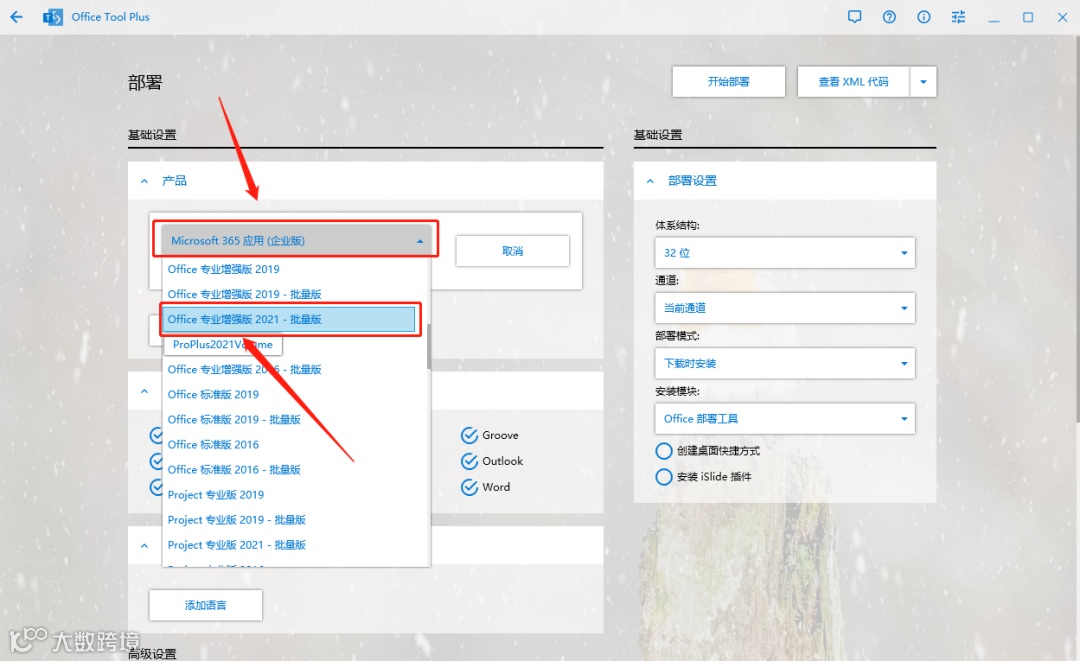Expand arrow beside 查看 XML 代码
Screen dimensions: 1080x661
click(923, 81)
